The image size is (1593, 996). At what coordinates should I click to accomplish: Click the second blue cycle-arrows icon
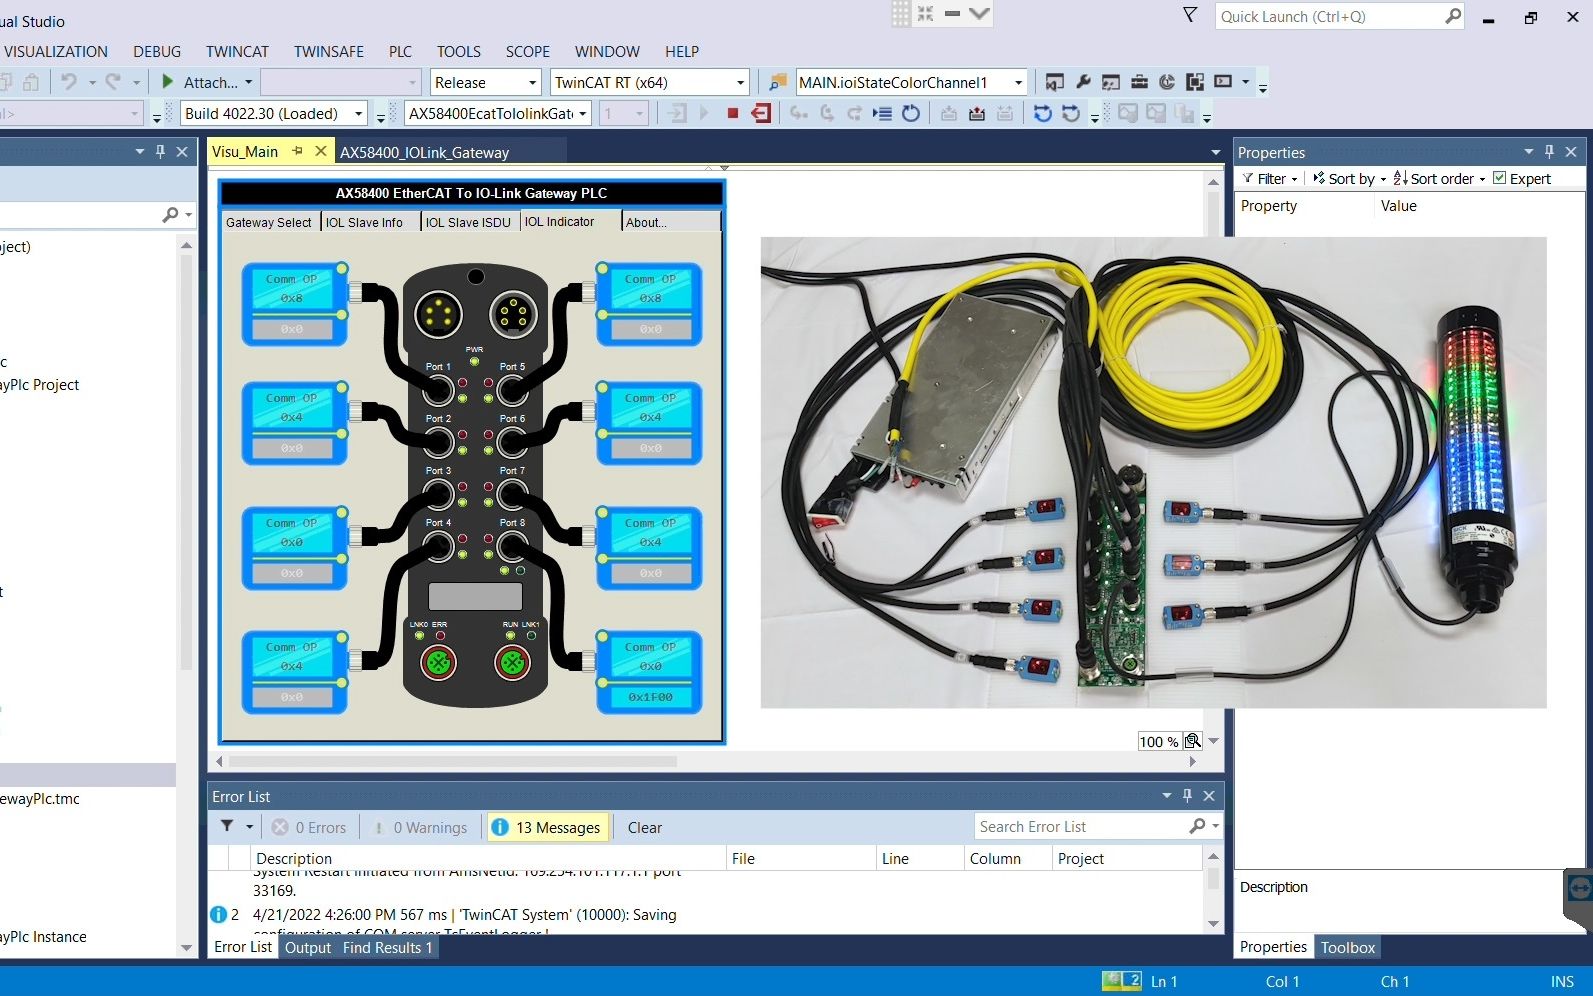point(1071,113)
